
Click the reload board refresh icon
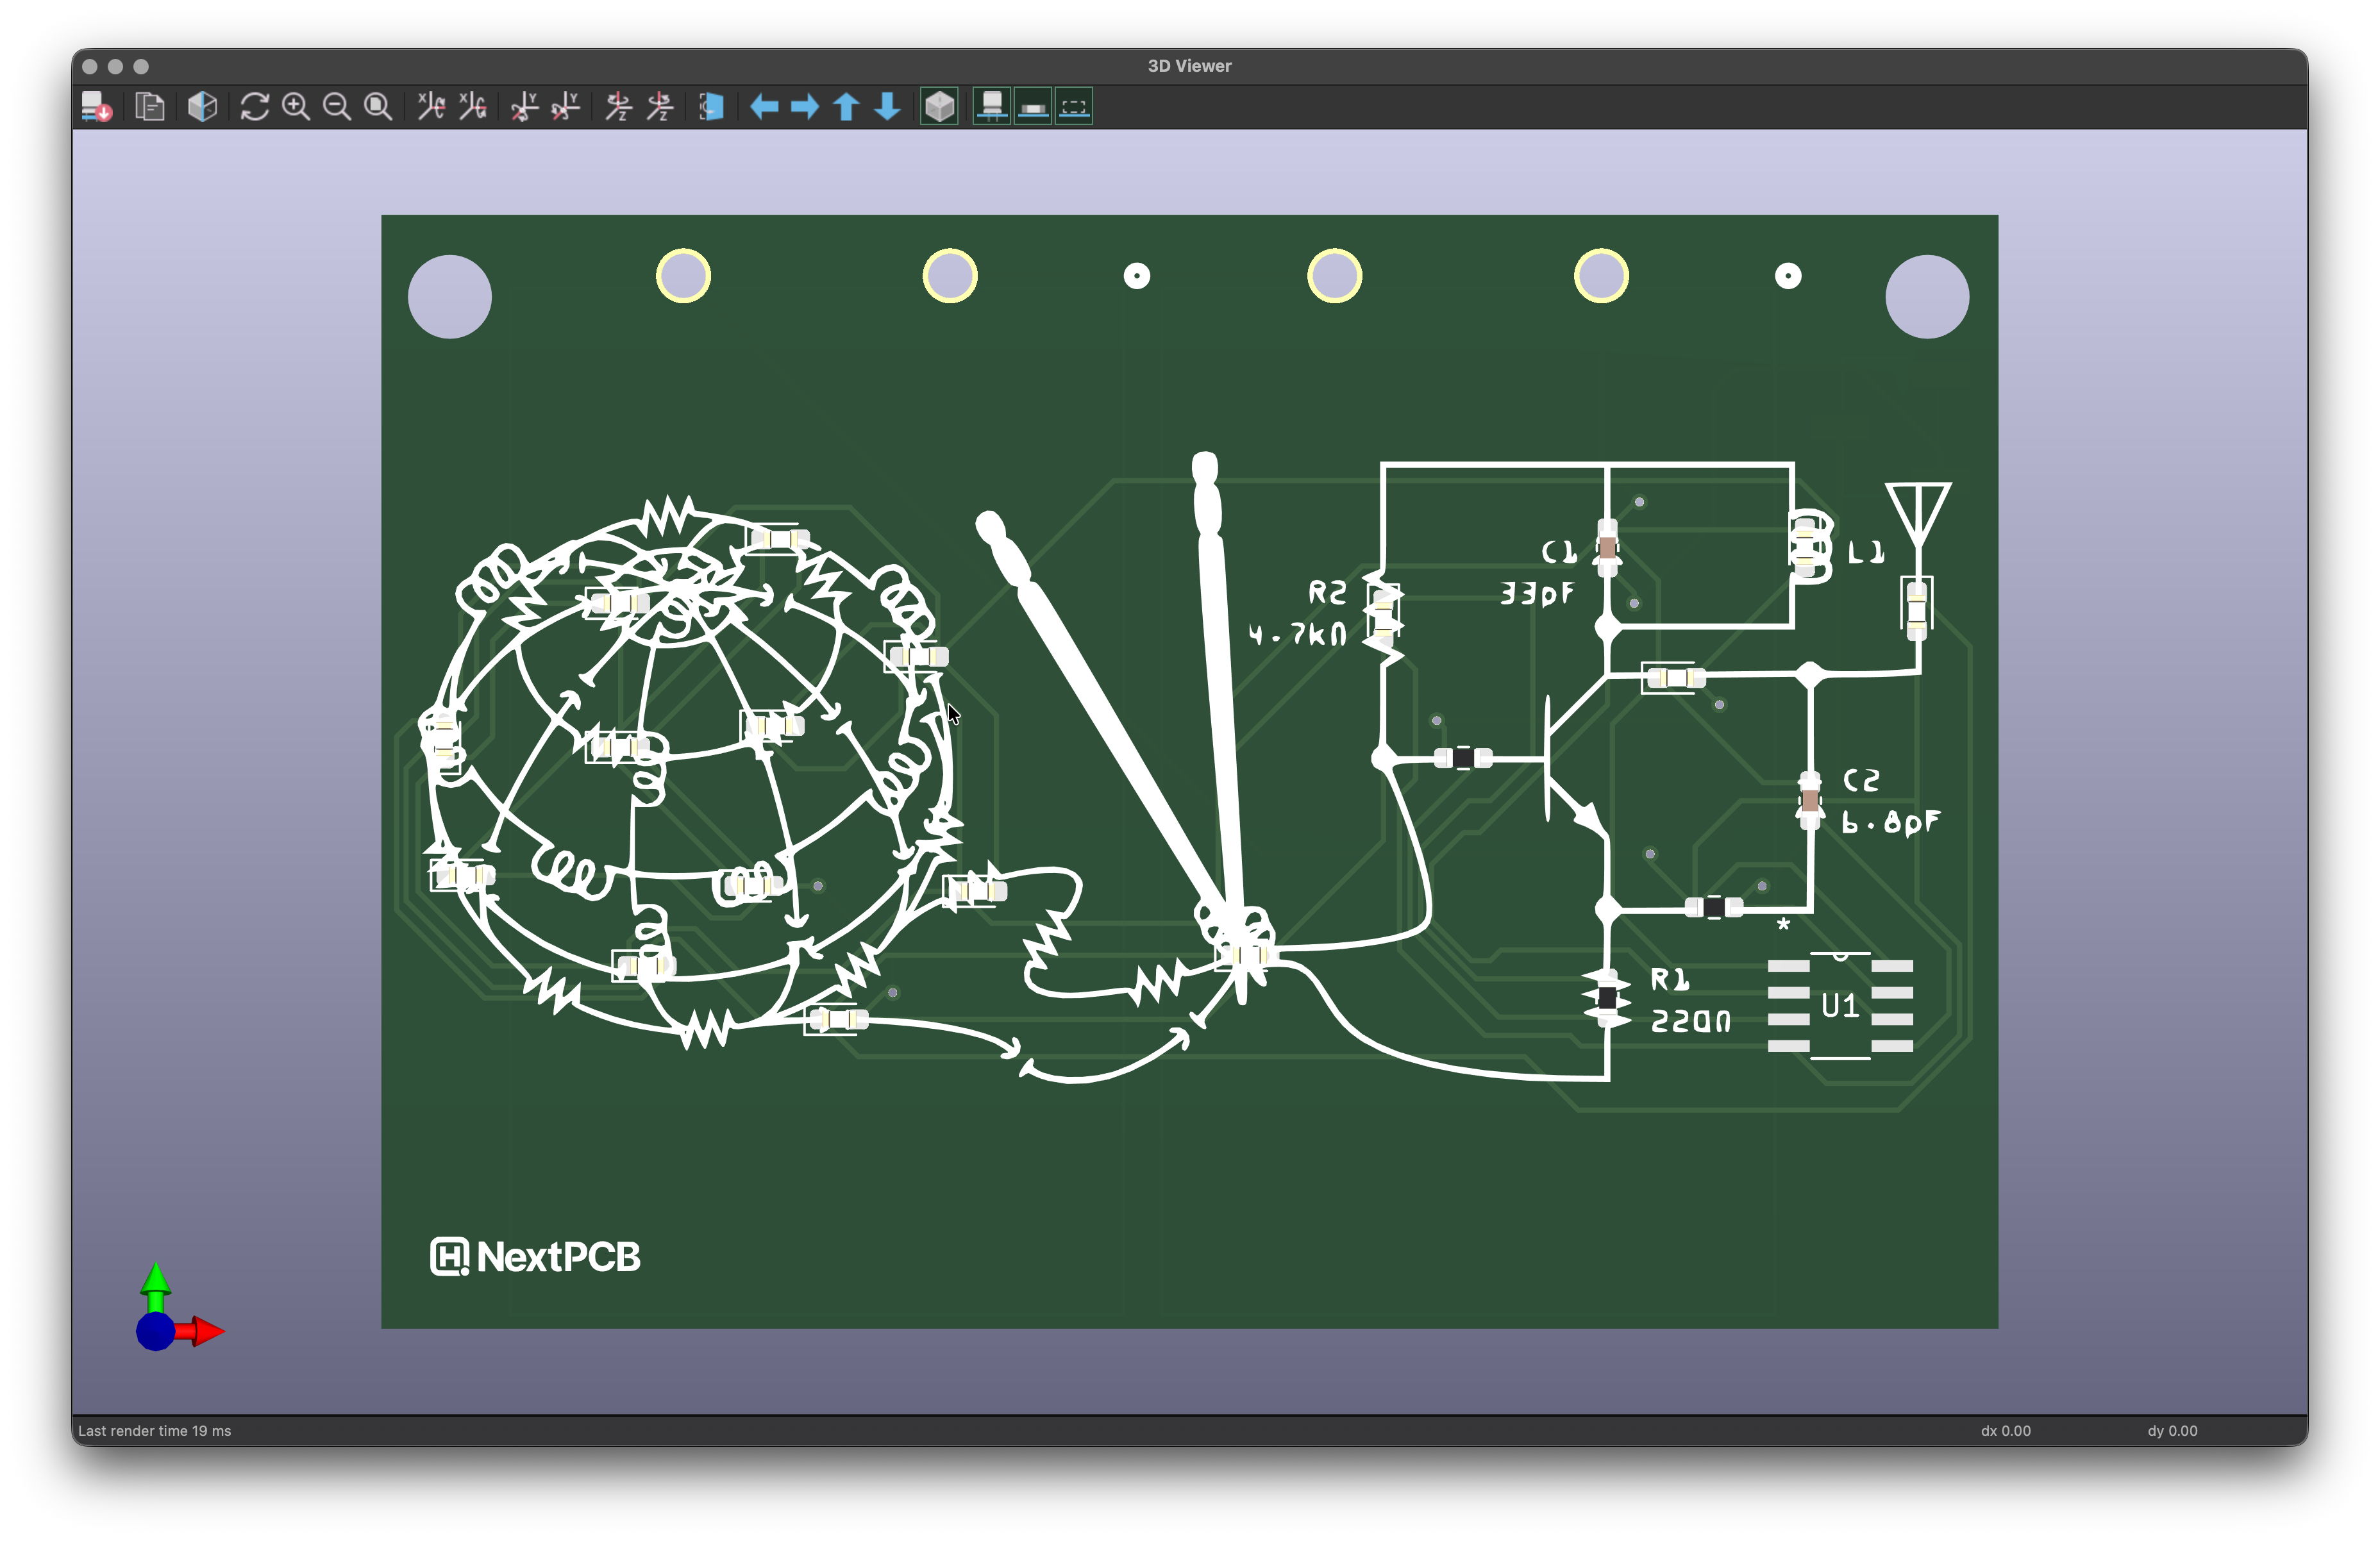(254, 106)
